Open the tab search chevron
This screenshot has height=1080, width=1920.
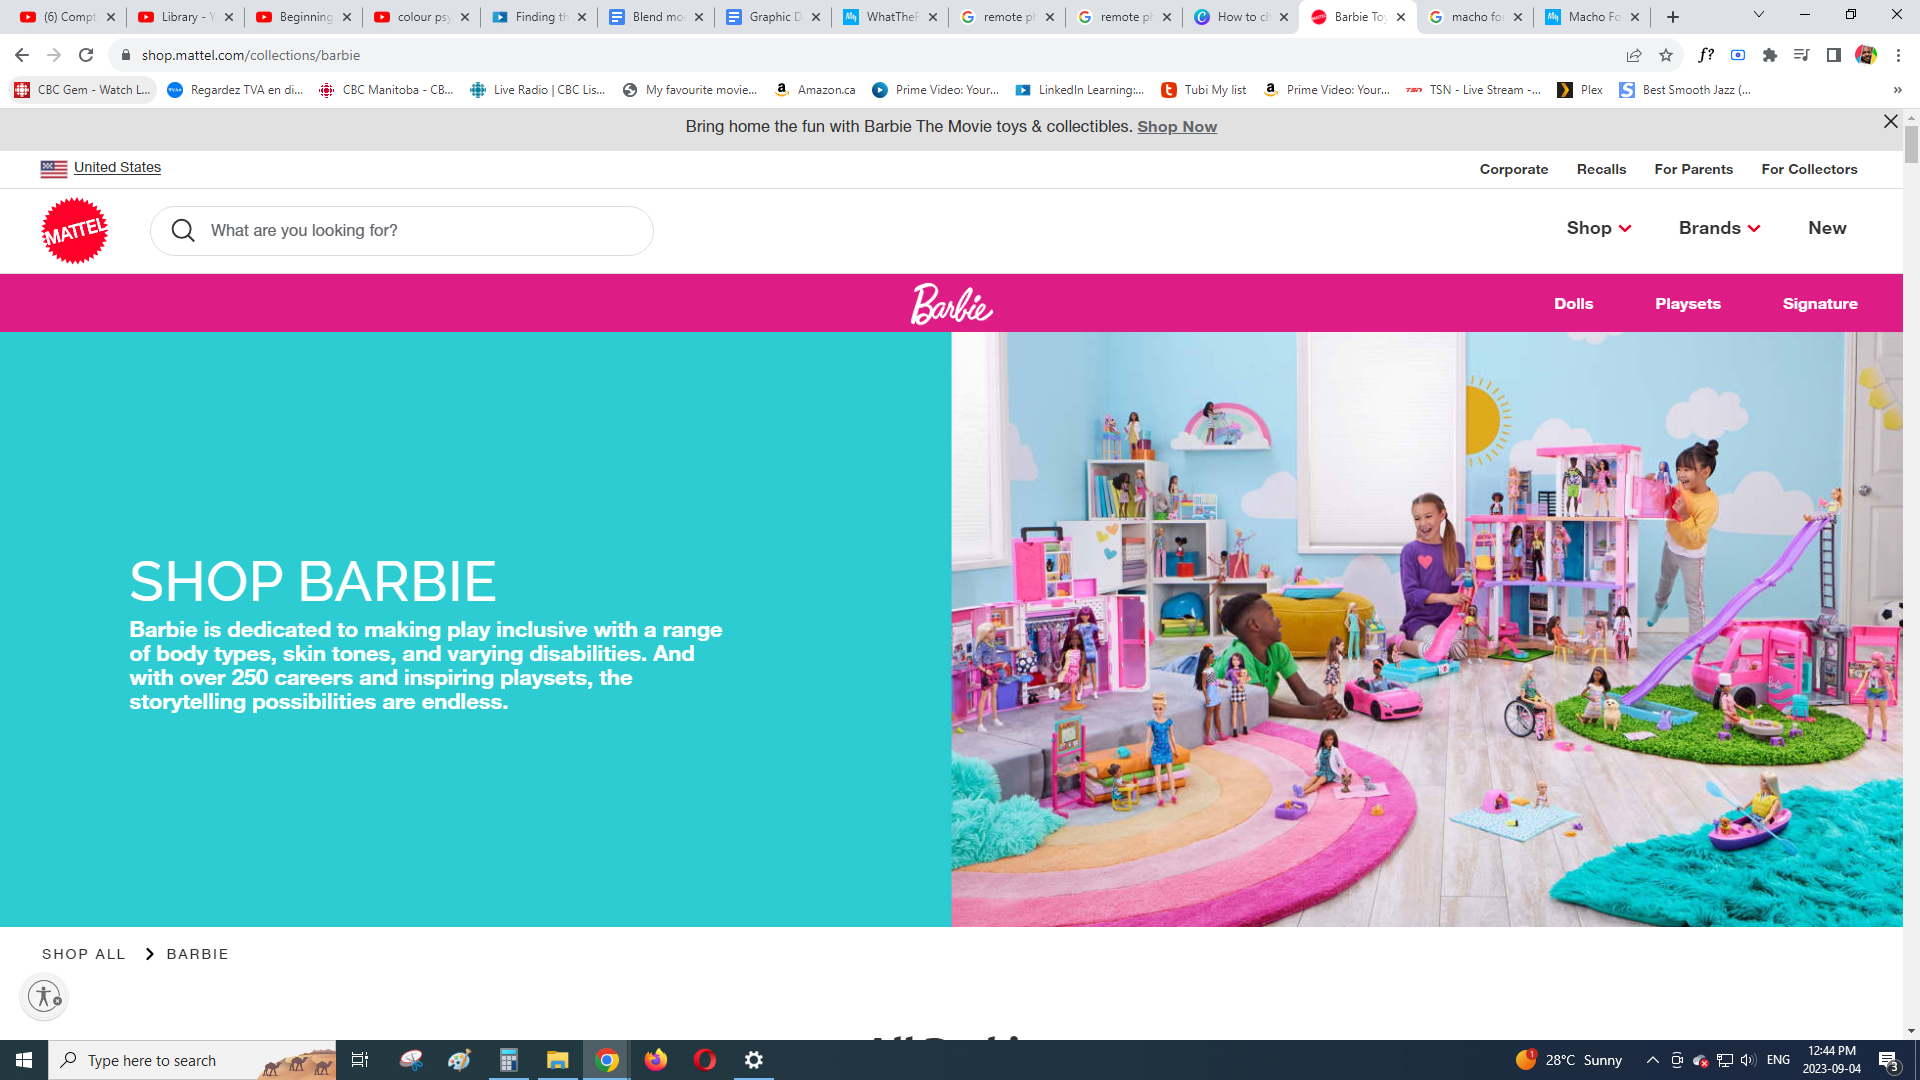pos(1758,15)
